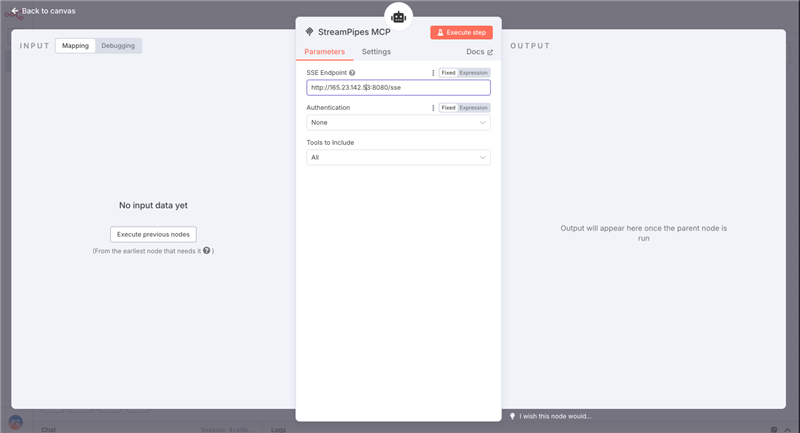
Task: Show the Debugging input view
Action: pos(118,46)
